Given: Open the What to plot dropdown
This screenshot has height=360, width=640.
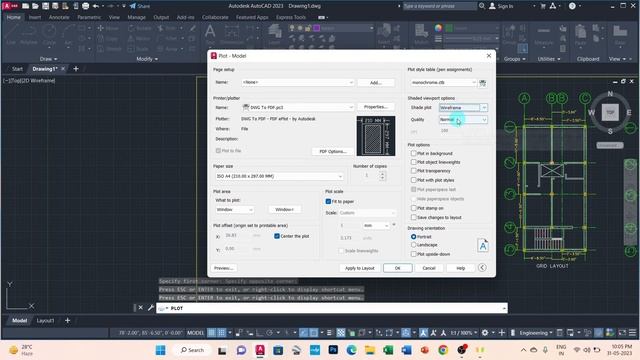Looking at the screenshot, I should (x=234, y=209).
